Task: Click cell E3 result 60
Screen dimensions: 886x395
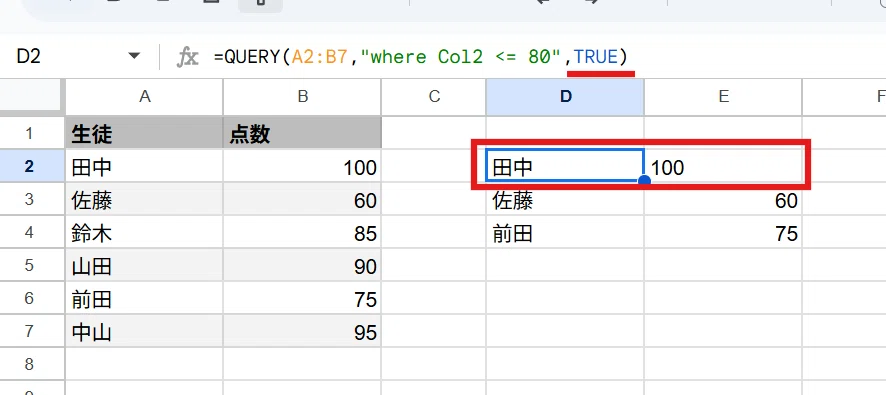Action: 723,199
